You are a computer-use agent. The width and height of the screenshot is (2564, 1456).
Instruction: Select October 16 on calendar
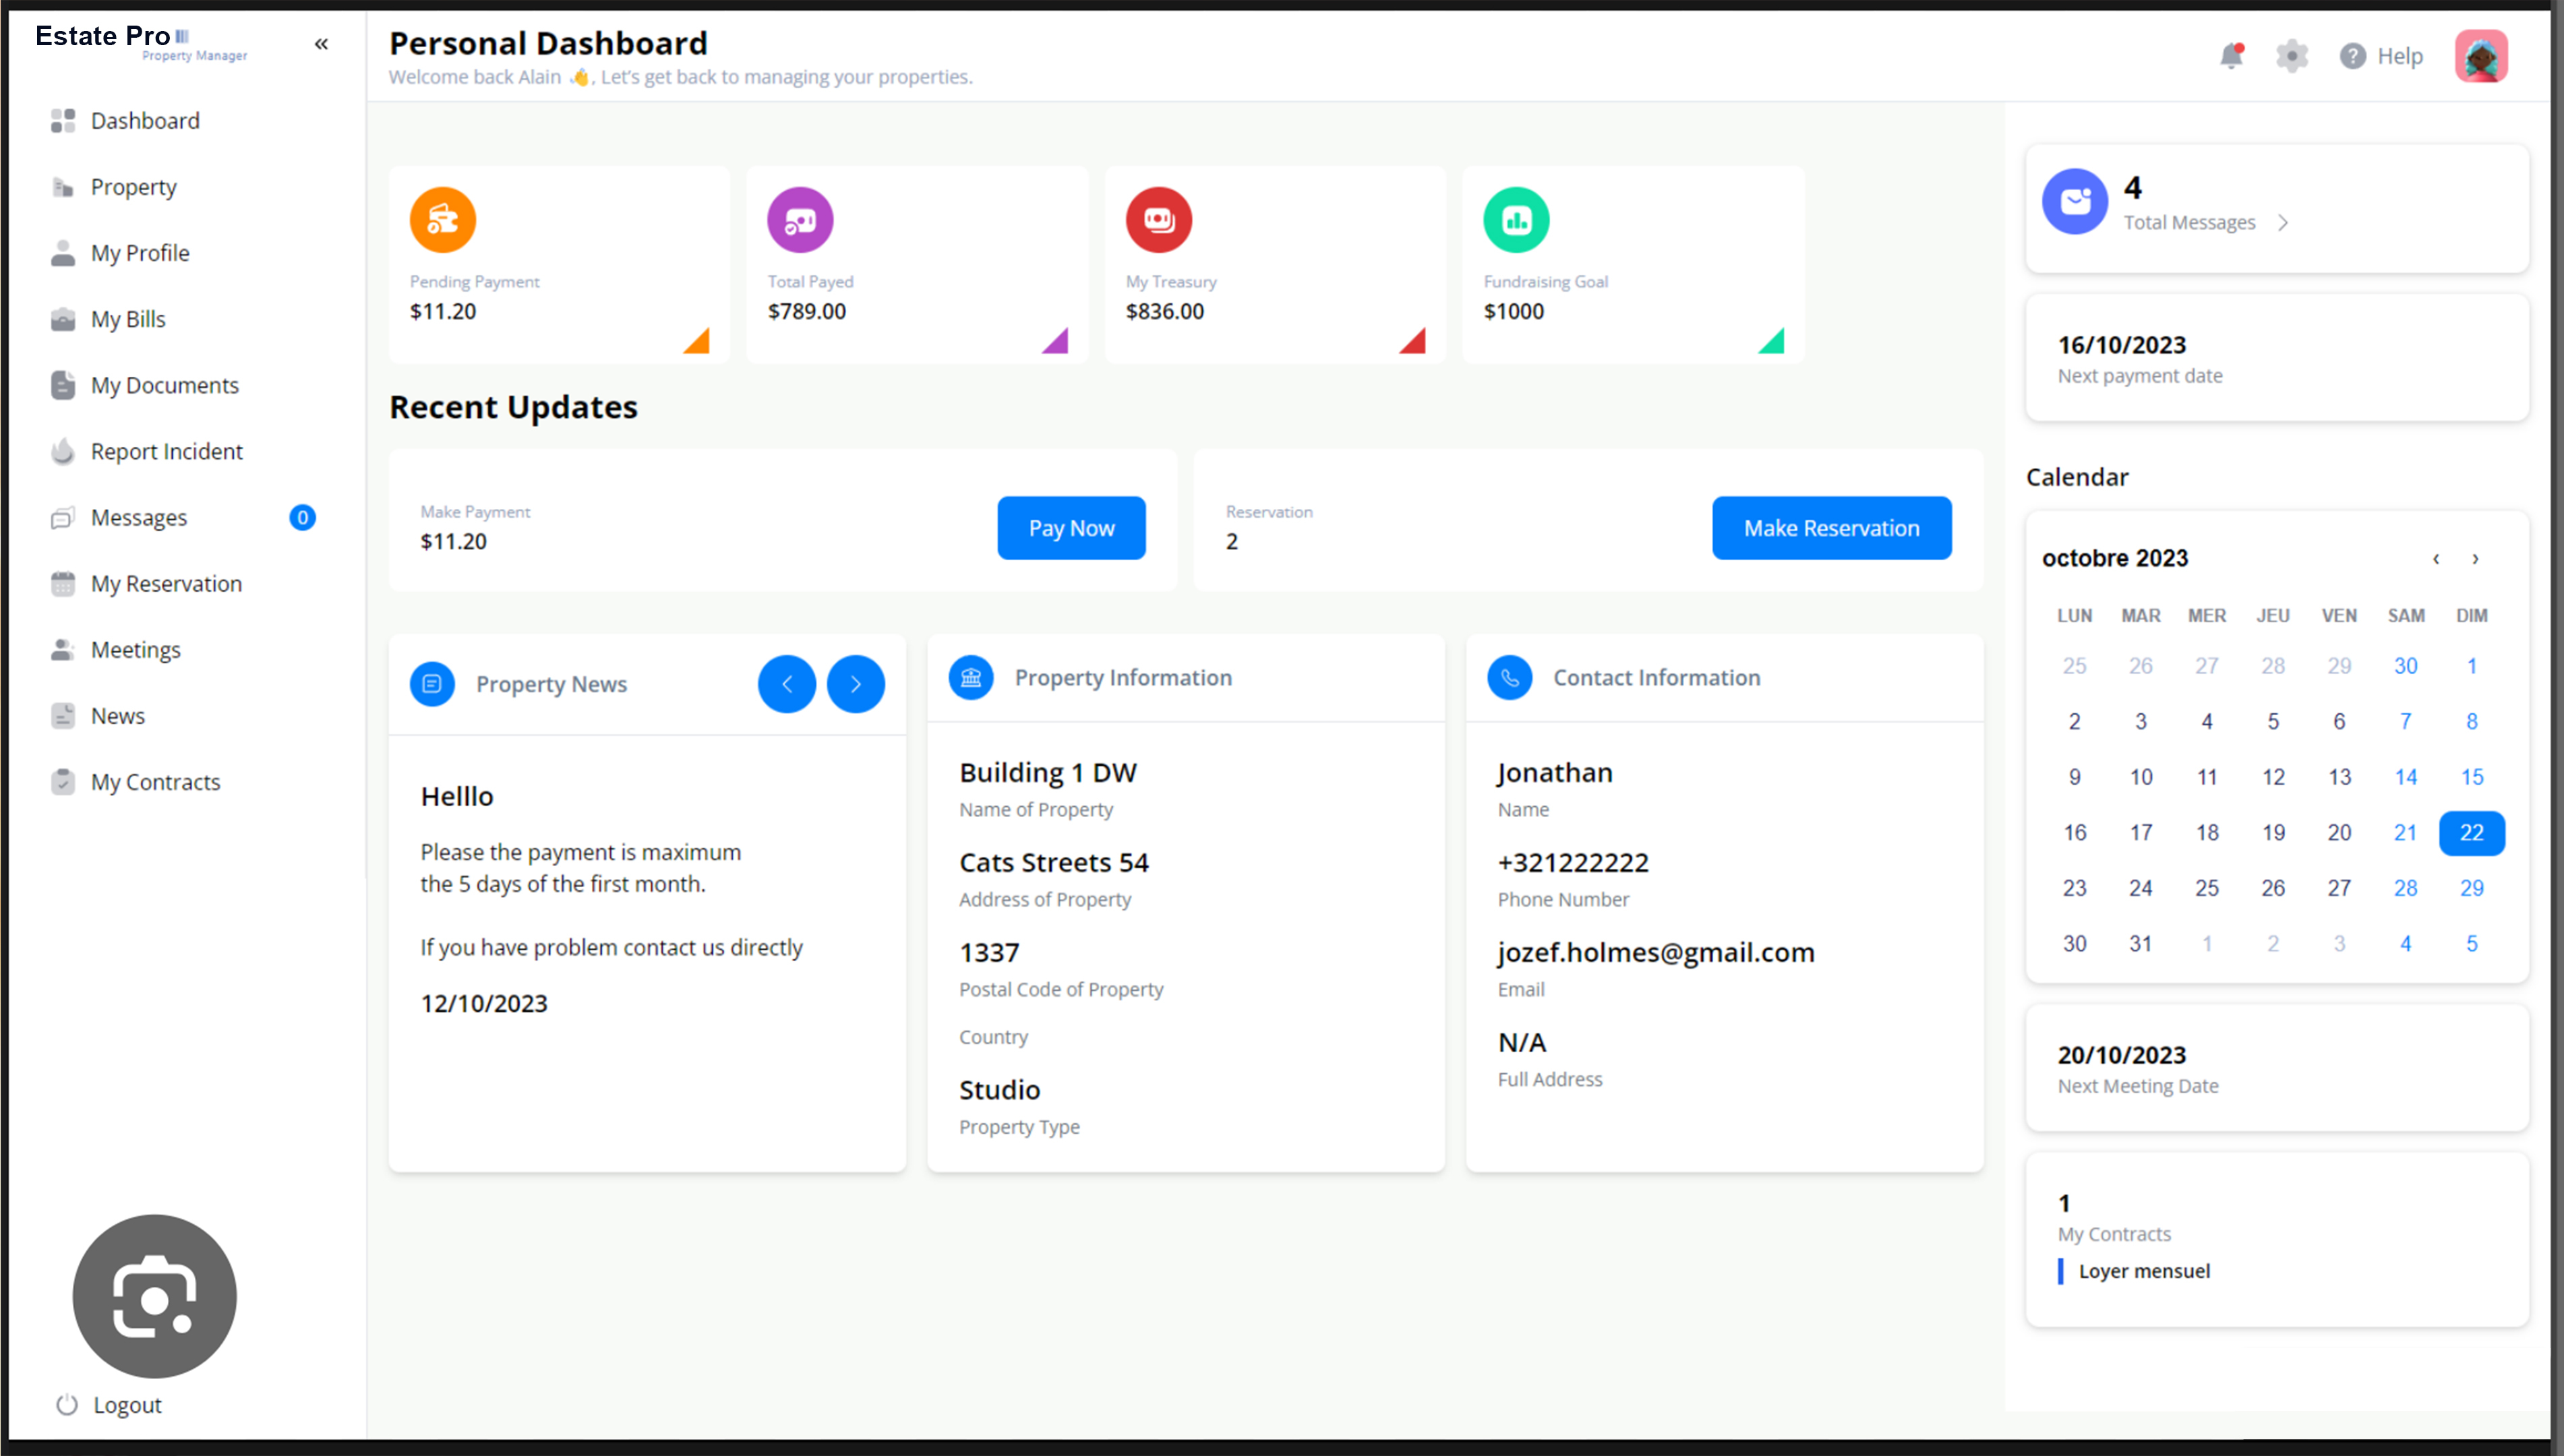tap(2075, 832)
